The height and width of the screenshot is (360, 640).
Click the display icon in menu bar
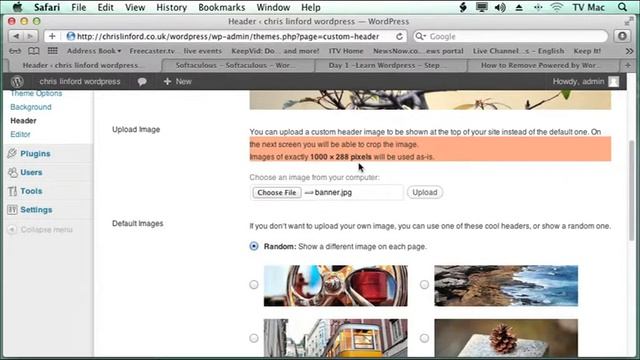482,7
